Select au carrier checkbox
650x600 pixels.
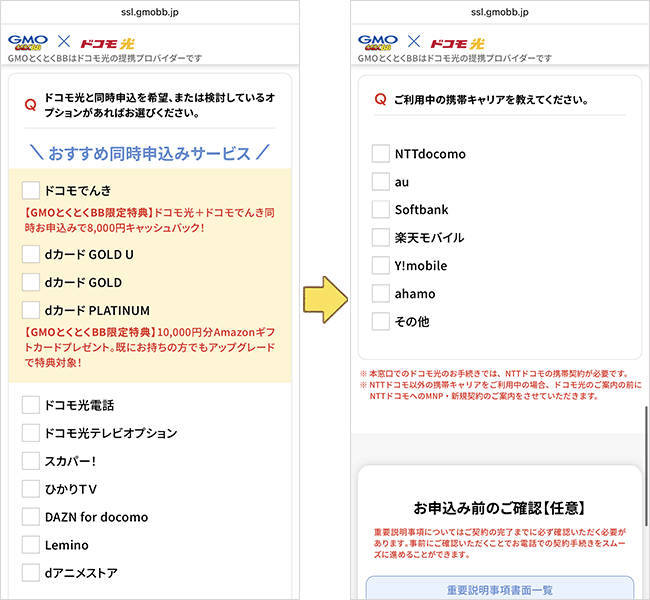click(x=381, y=182)
